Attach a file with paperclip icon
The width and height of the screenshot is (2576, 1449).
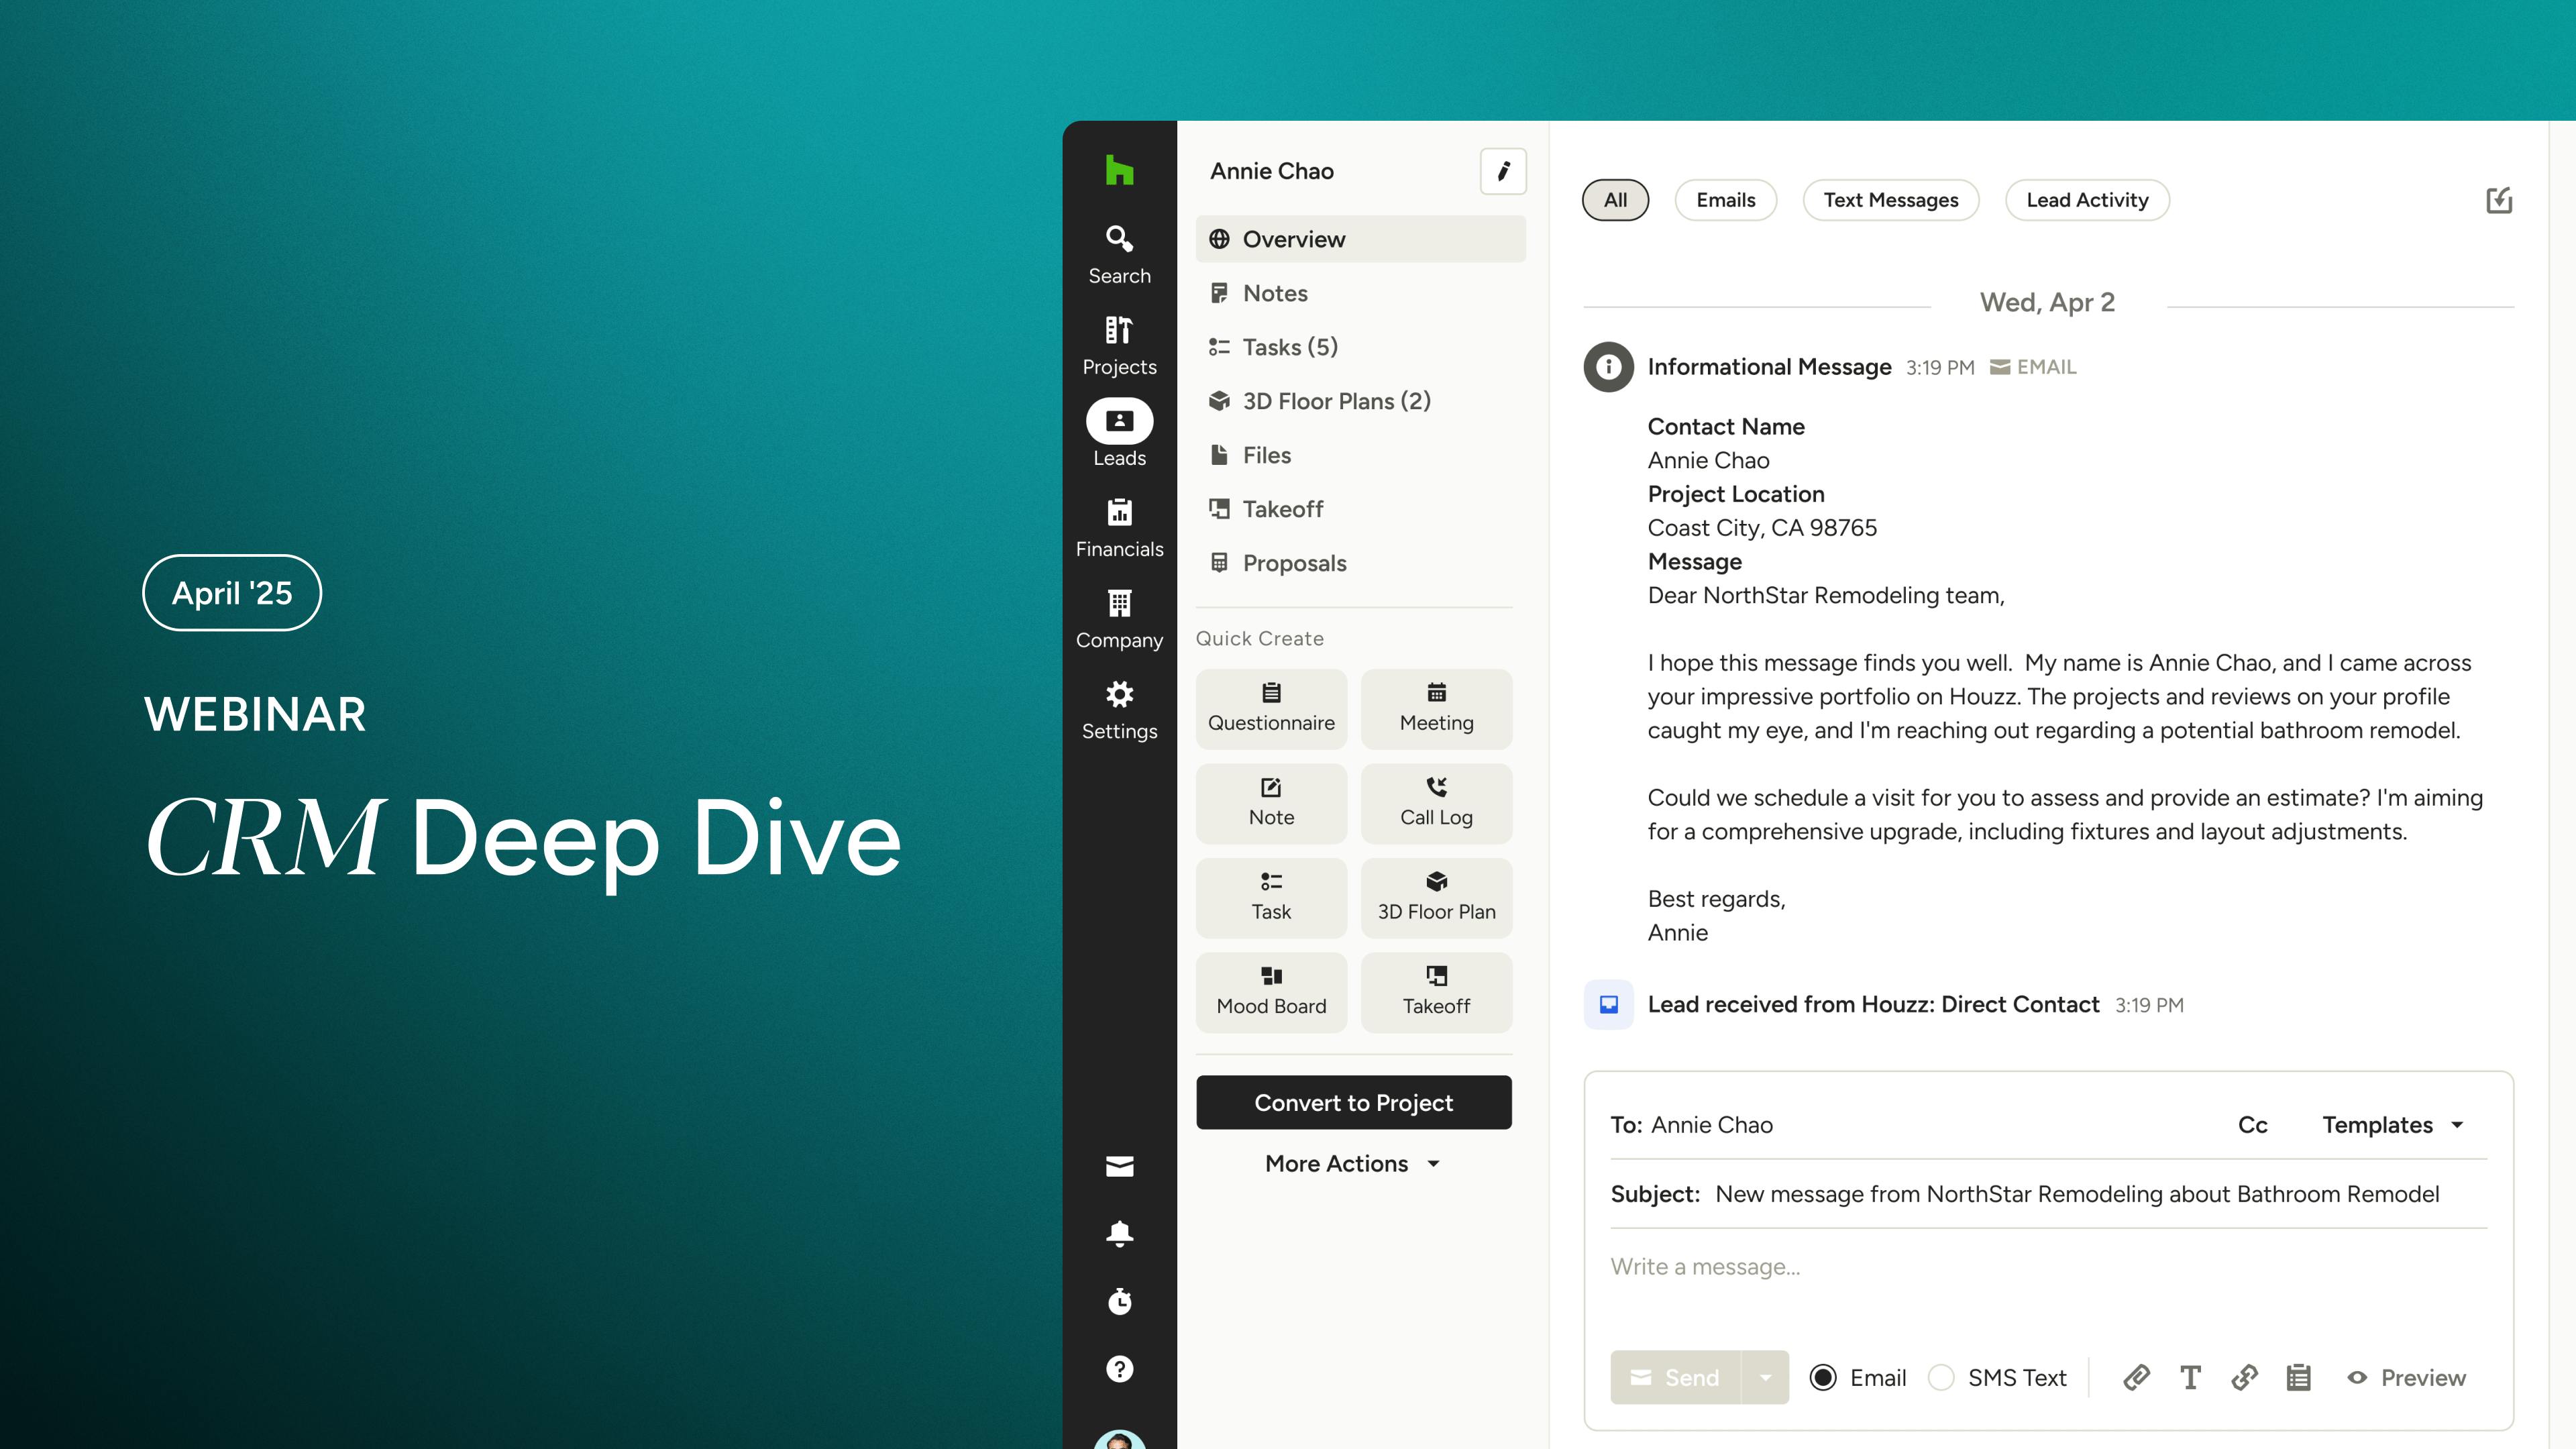2136,1377
